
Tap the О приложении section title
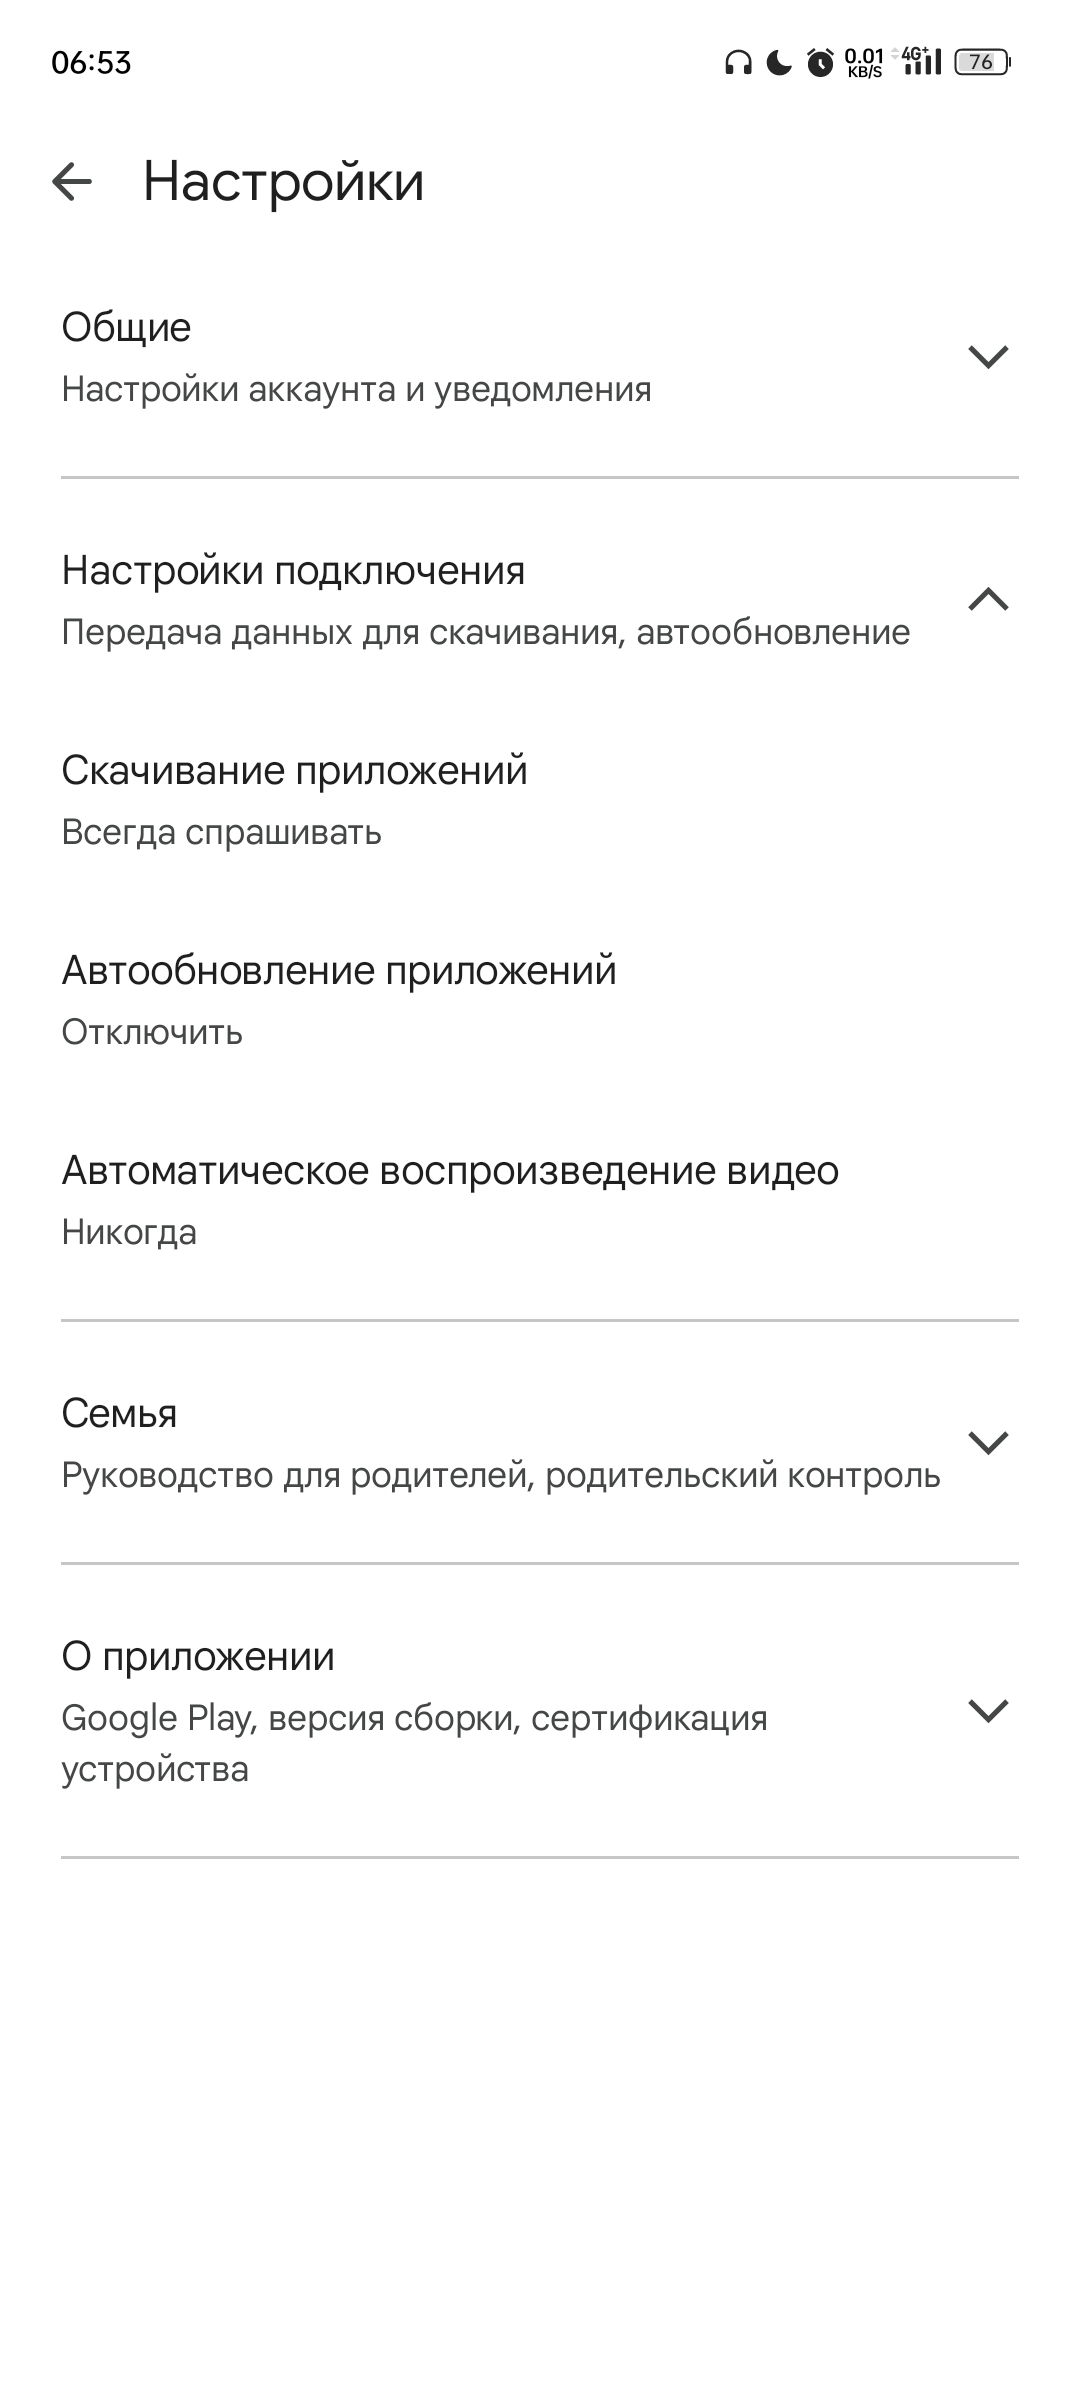click(198, 1657)
